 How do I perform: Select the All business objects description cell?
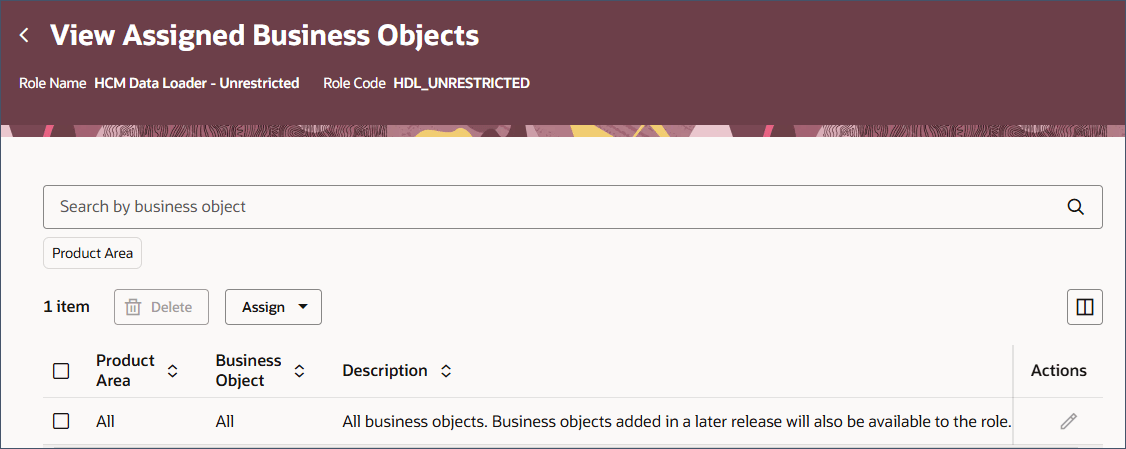676,421
